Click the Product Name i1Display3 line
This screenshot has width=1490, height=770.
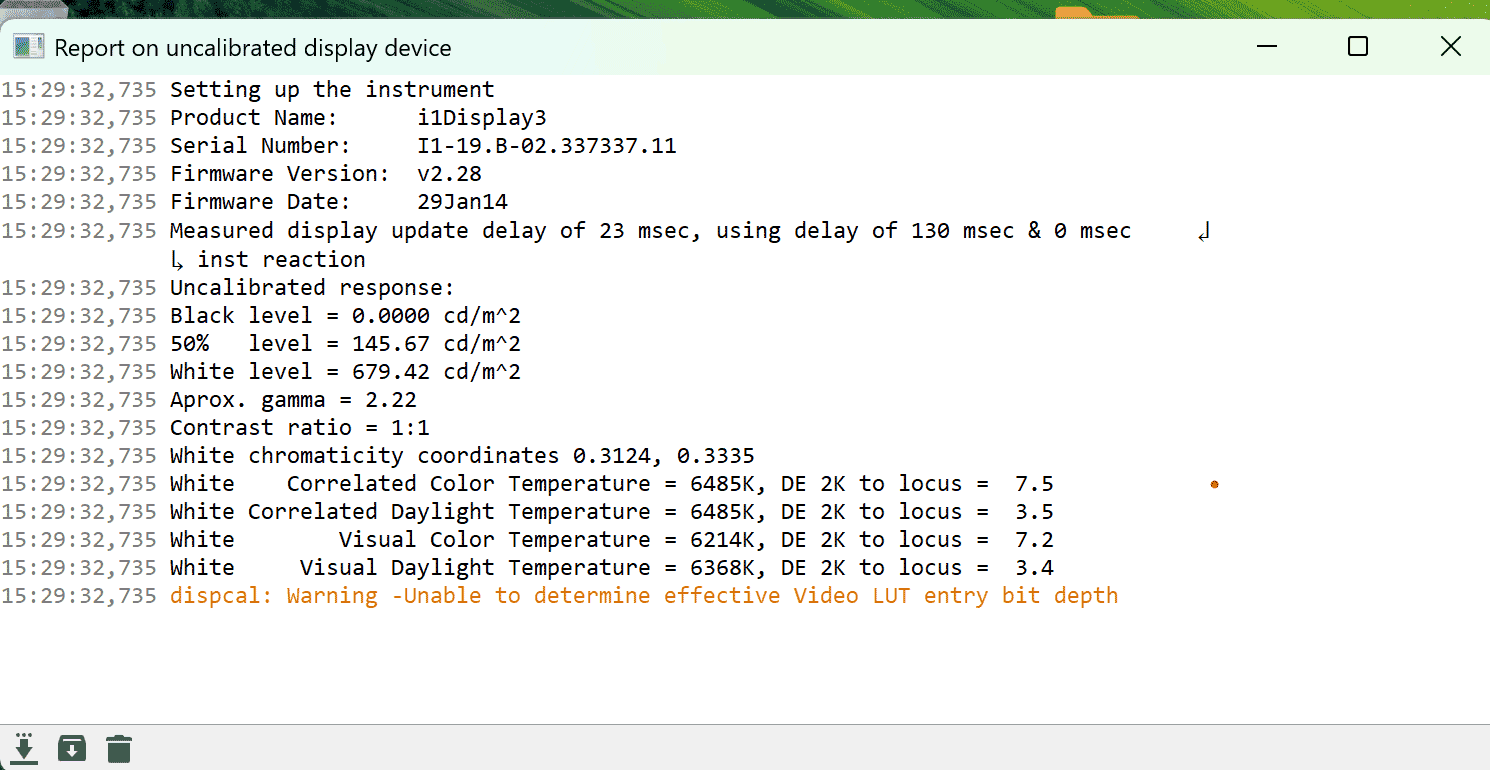tap(358, 118)
